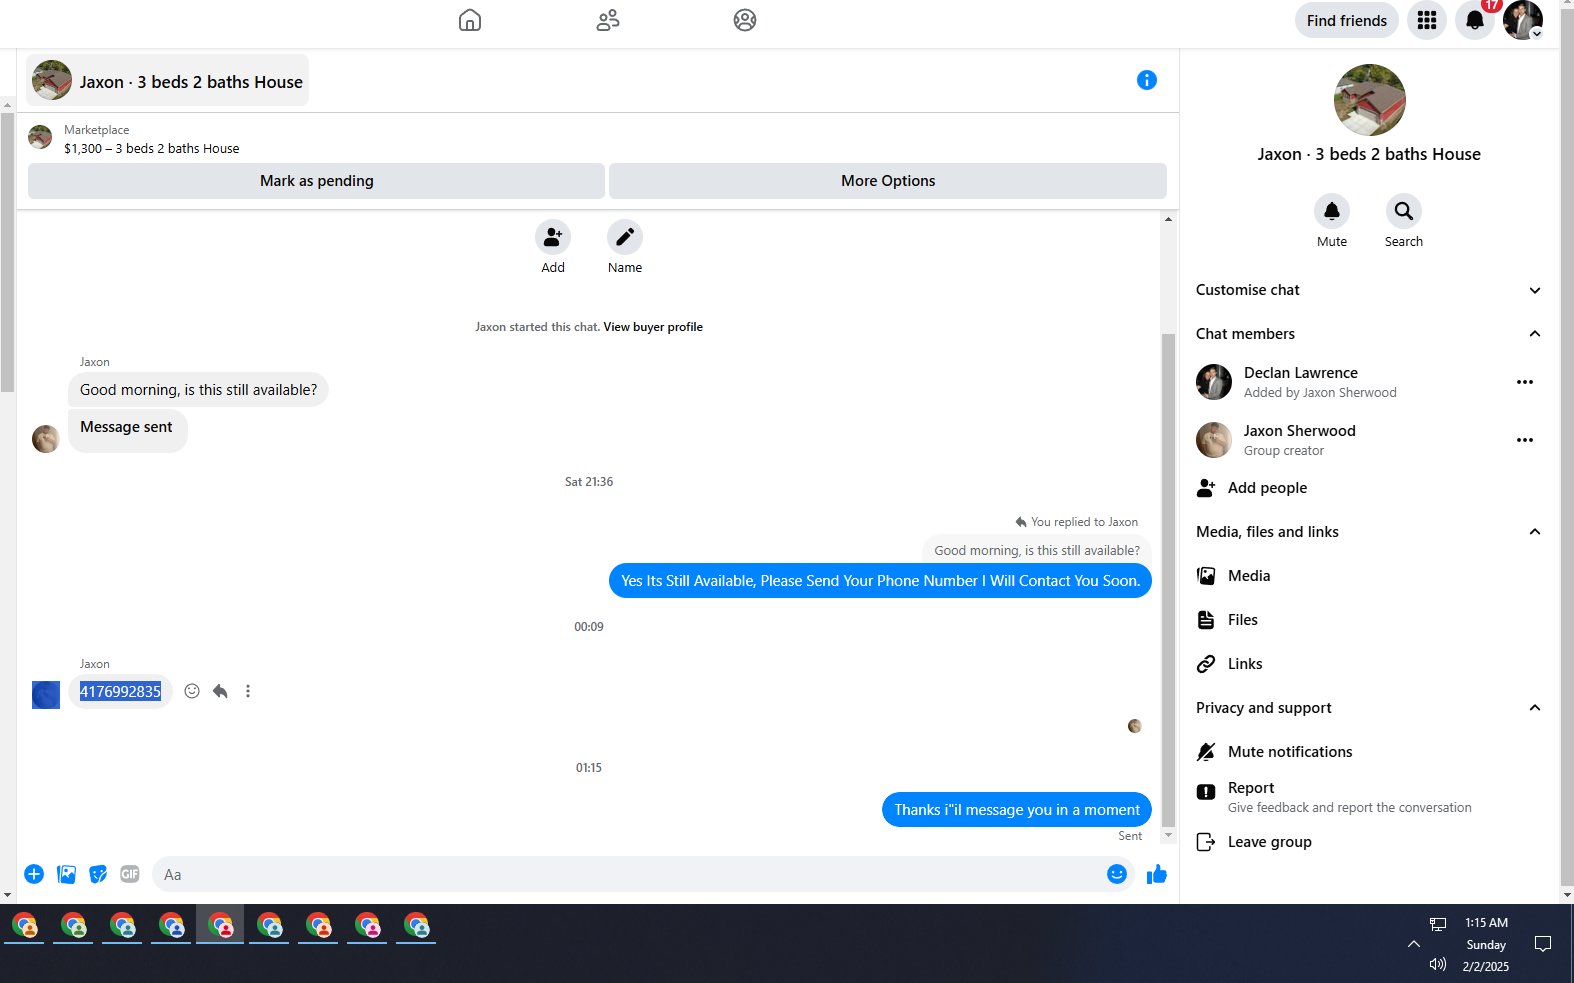This screenshot has width=1574, height=983.
Task: Click chat scrollbar down arrow
Action: [x=1168, y=835]
